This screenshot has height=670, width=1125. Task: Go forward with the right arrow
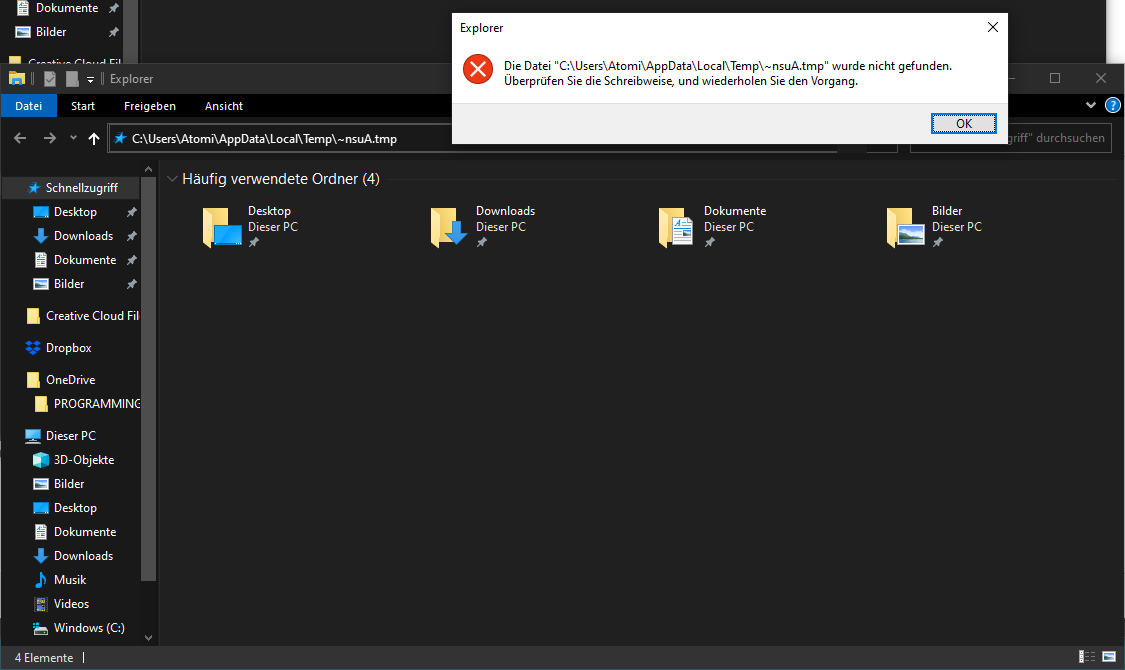(x=50, y=138)
